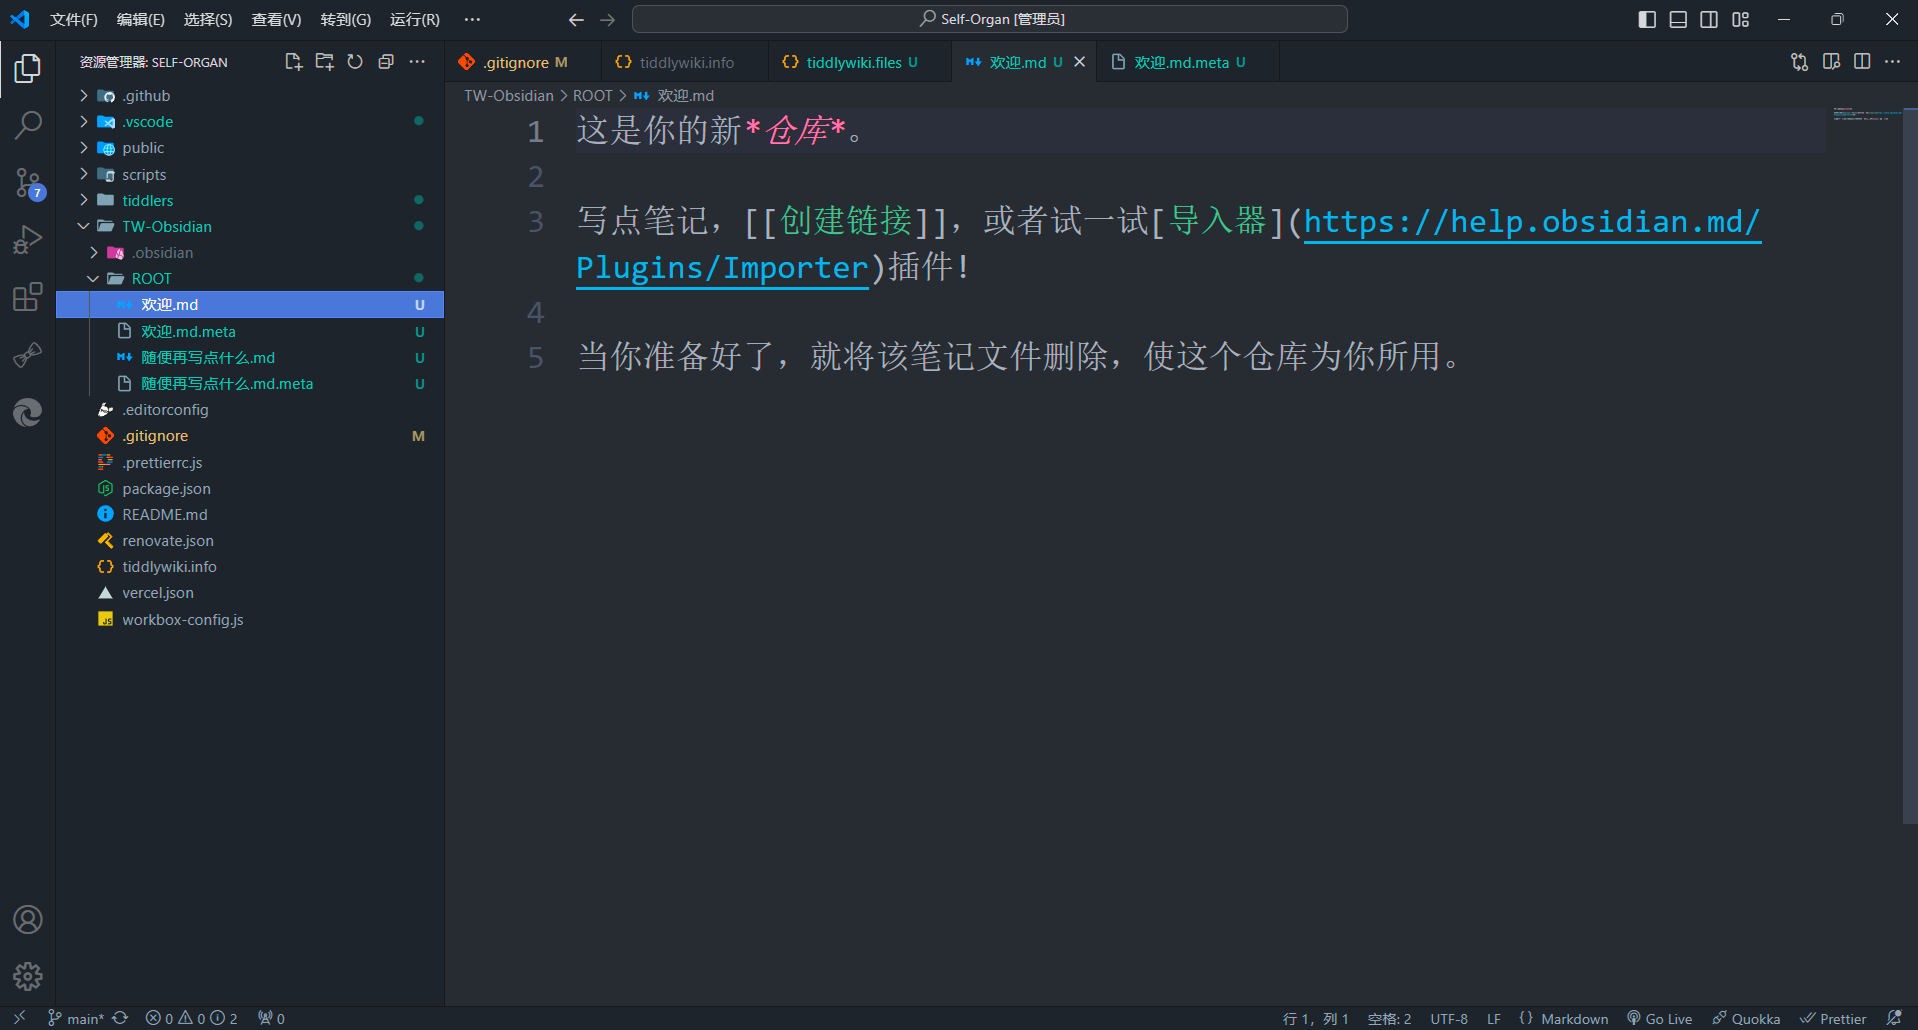Open the 编辑(E) menu
This screenshot has height=1030, width=1918.
(x=140, y=19)
